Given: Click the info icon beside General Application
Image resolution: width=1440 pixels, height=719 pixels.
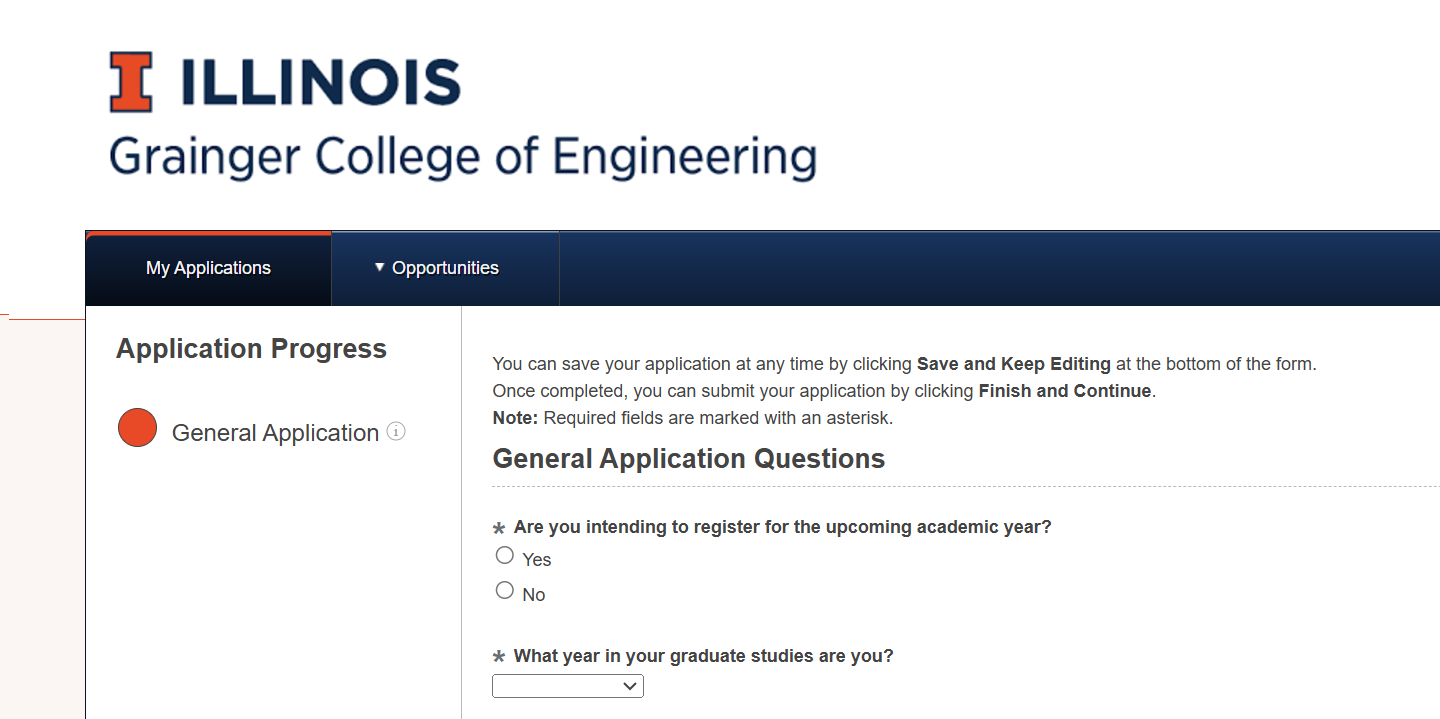Looking at the screenshot, I should coord(396,432).
